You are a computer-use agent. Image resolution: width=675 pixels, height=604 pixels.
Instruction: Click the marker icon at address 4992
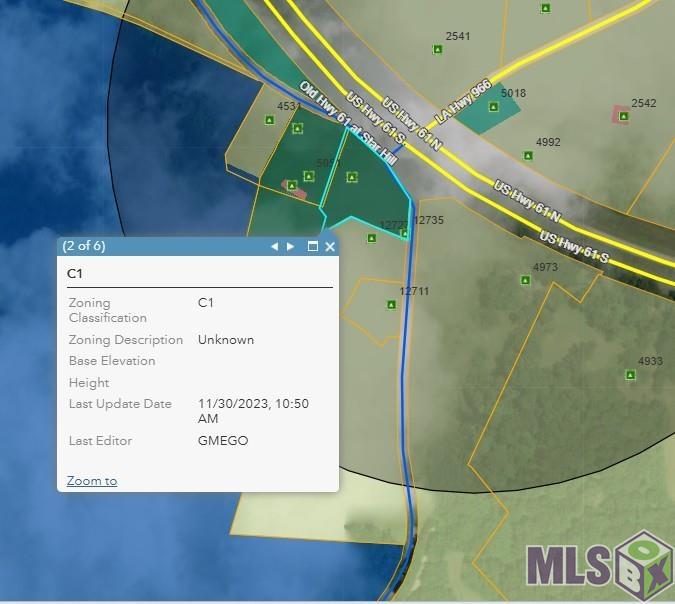point(528,156)
